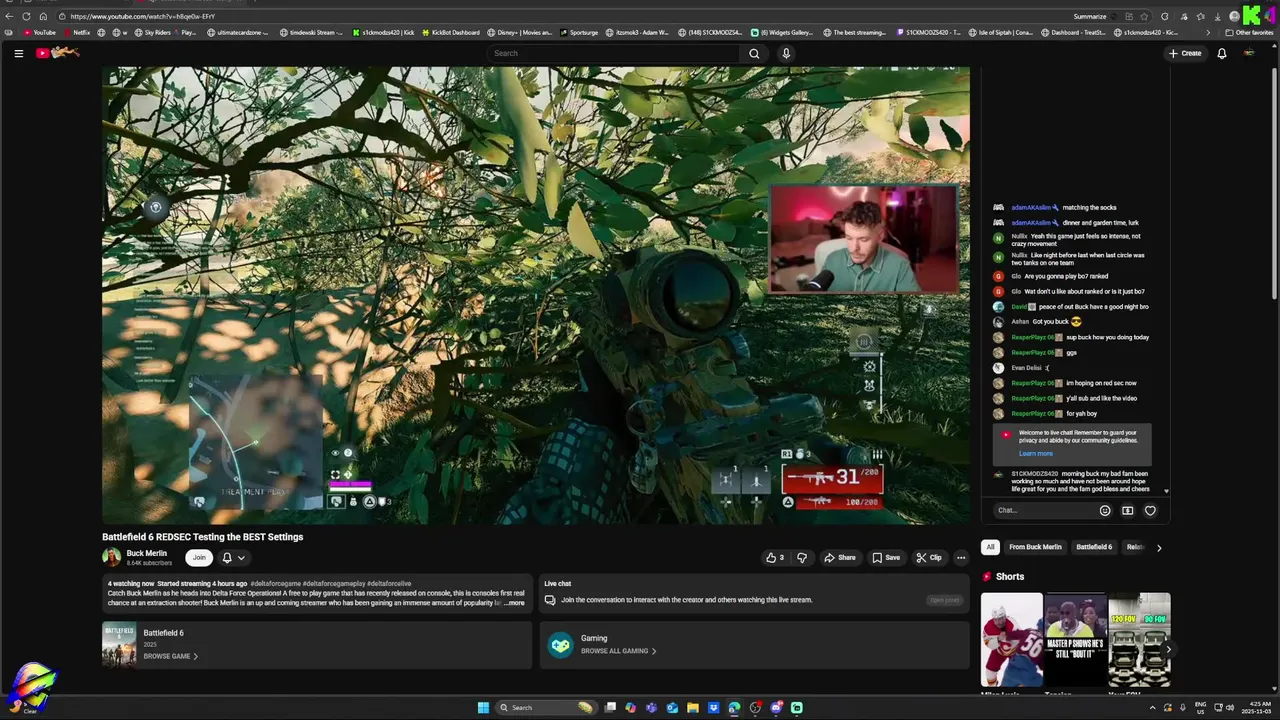Join the Buck Merlin channel membership

coord(199,557)
